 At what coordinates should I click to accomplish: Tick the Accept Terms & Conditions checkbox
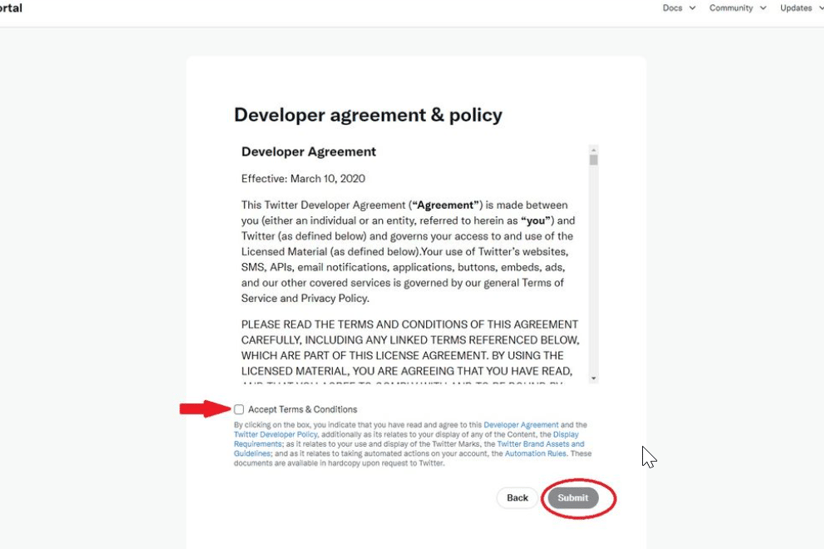tap(239, 409)
